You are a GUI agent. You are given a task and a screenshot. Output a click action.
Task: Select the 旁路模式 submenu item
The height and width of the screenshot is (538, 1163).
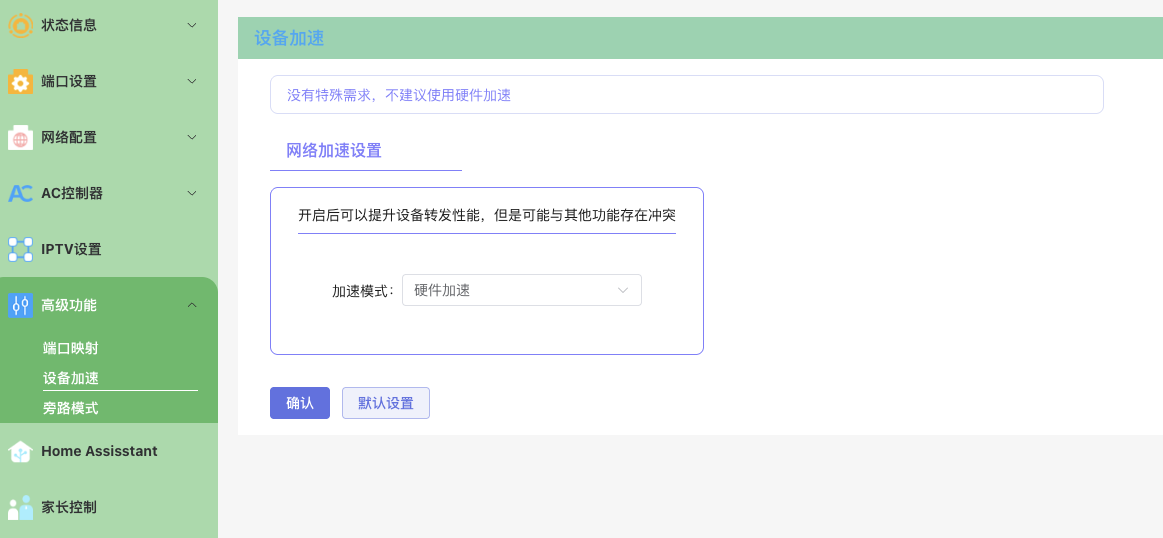pos(70,408)
